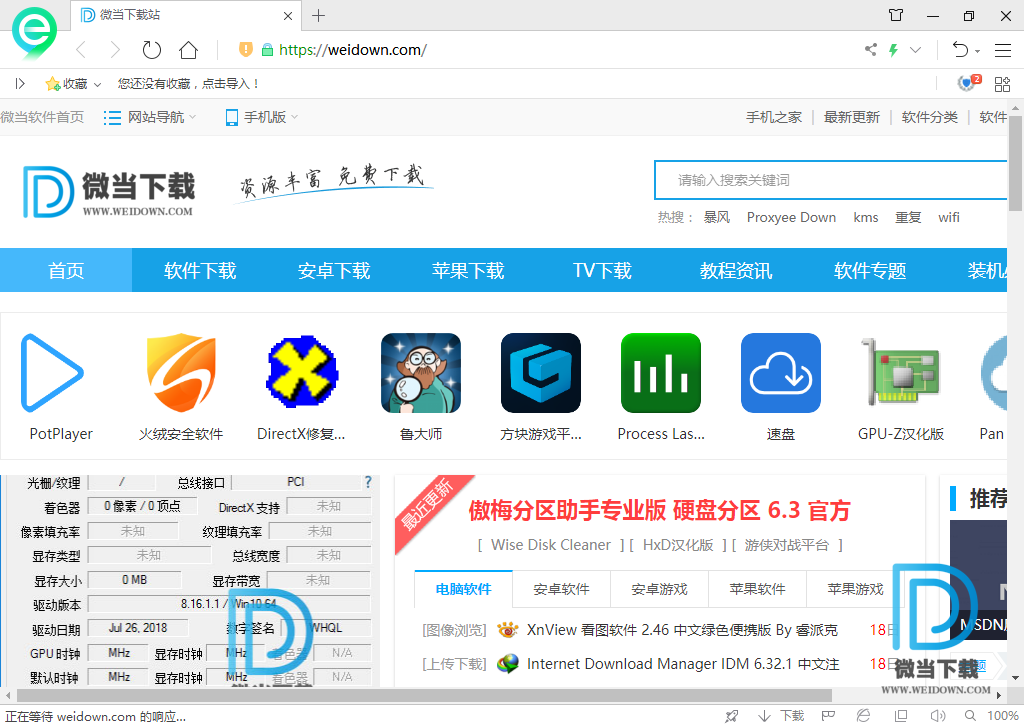Click the 微当下载 site logo
This screenshot has width=1024, height=728.
(x=109, y=192)
